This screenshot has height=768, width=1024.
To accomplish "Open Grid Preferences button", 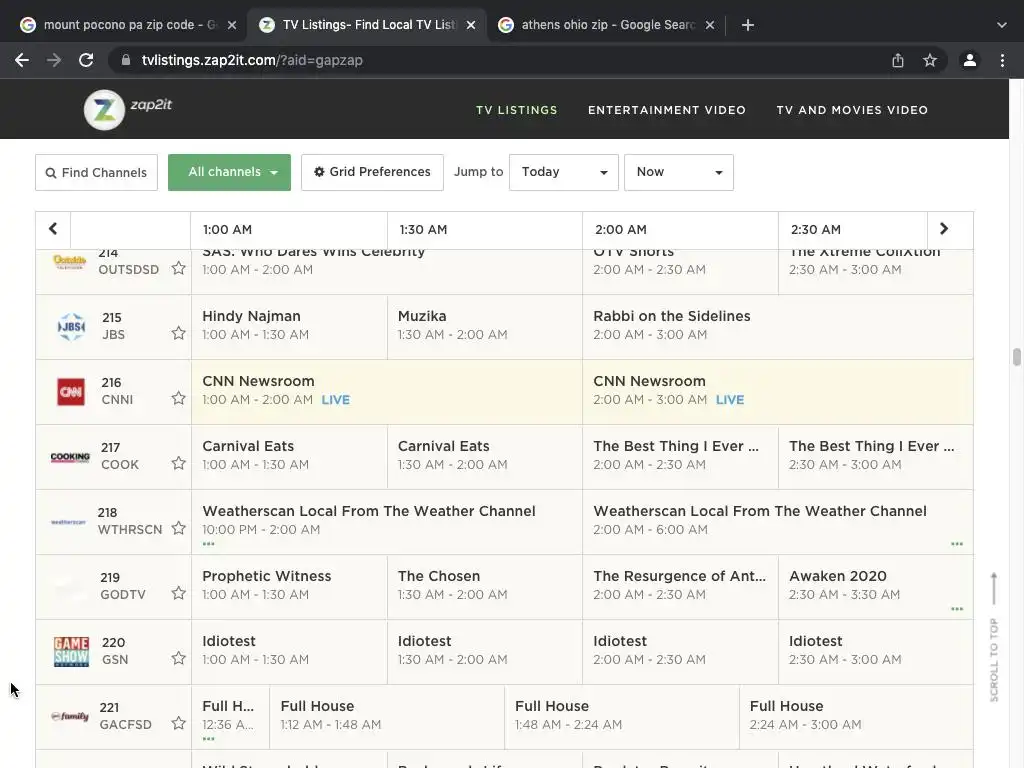I will [x=372, y=172].
